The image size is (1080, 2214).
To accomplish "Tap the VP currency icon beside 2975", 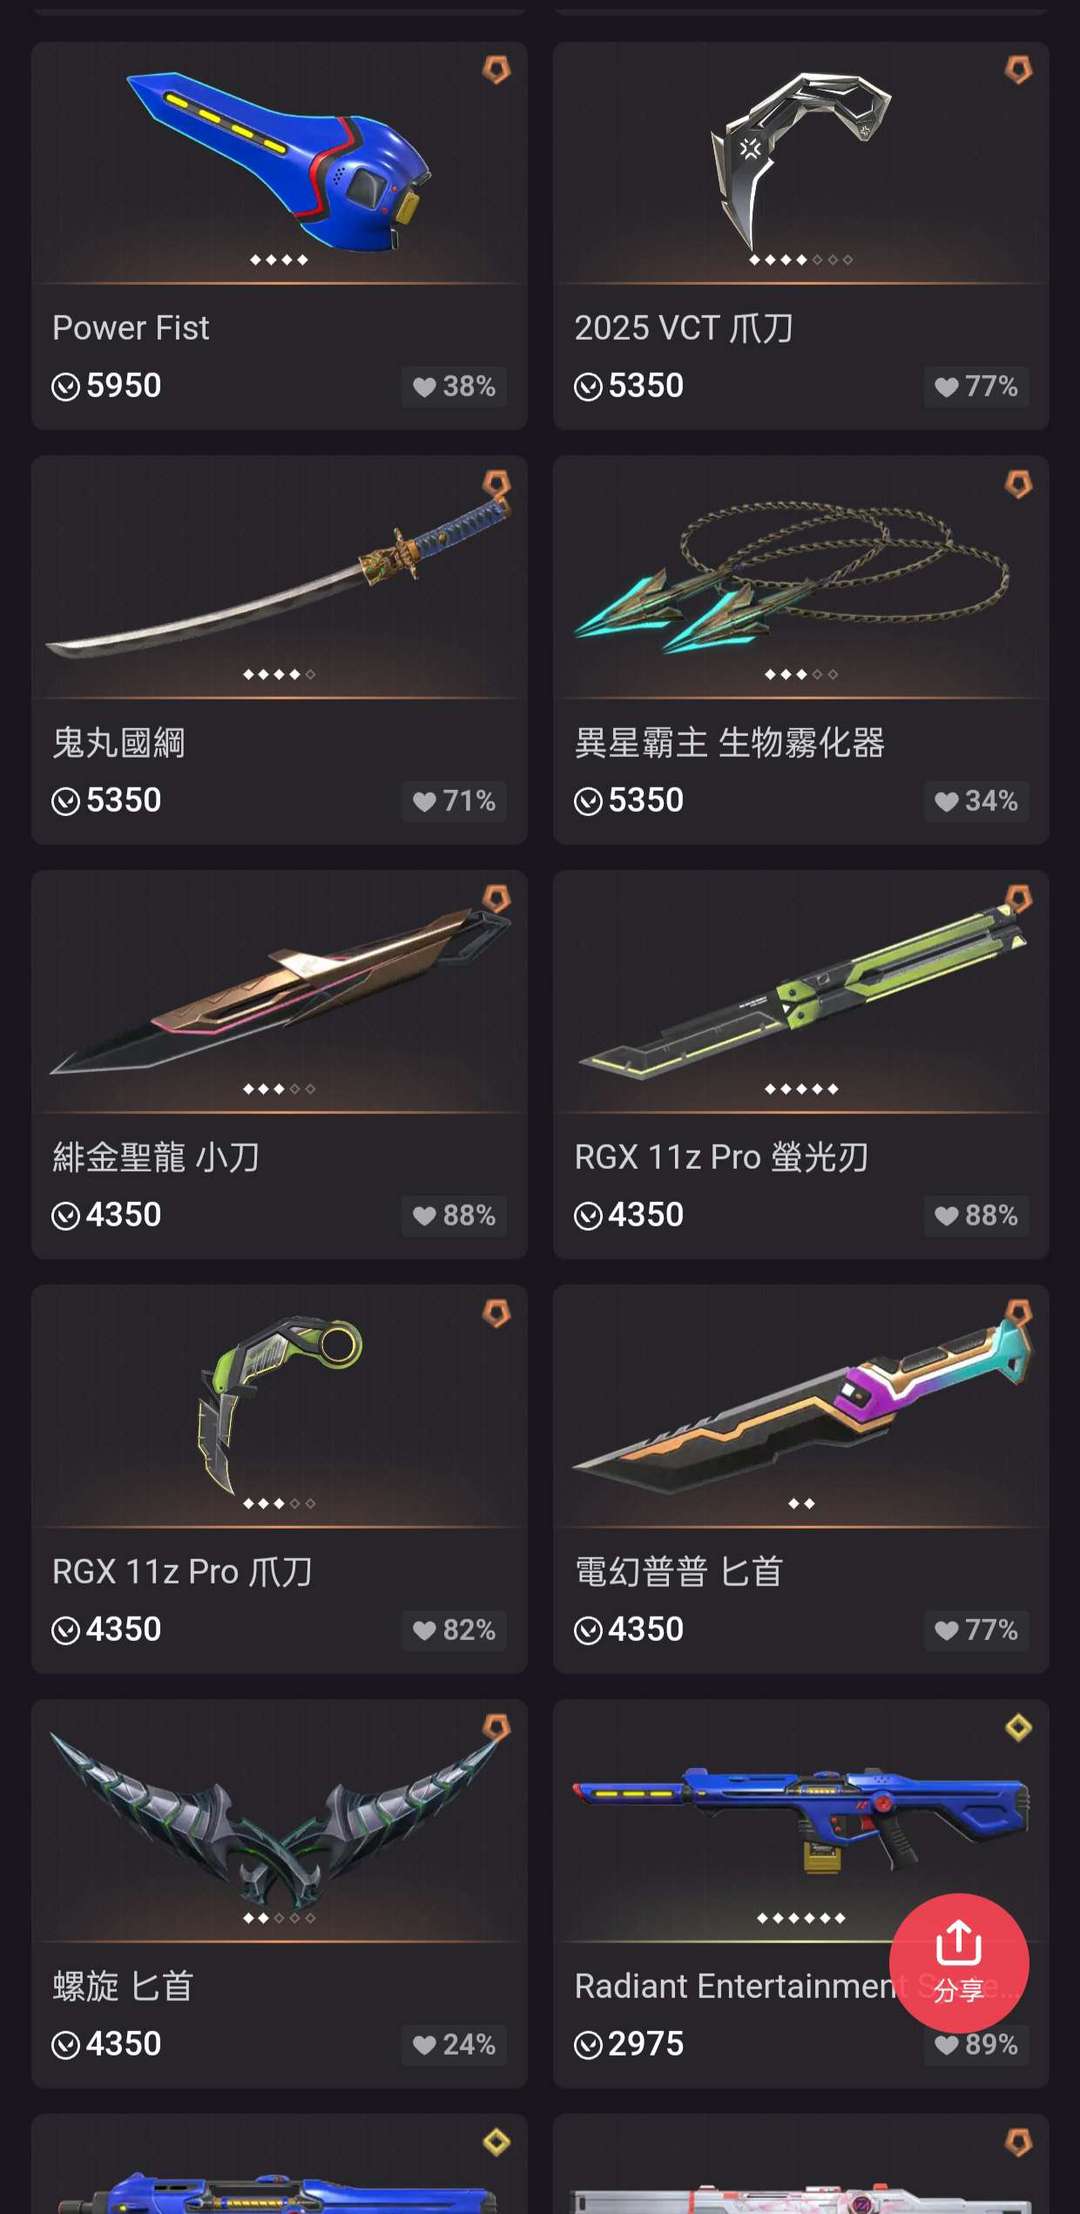I will 588,2044.
